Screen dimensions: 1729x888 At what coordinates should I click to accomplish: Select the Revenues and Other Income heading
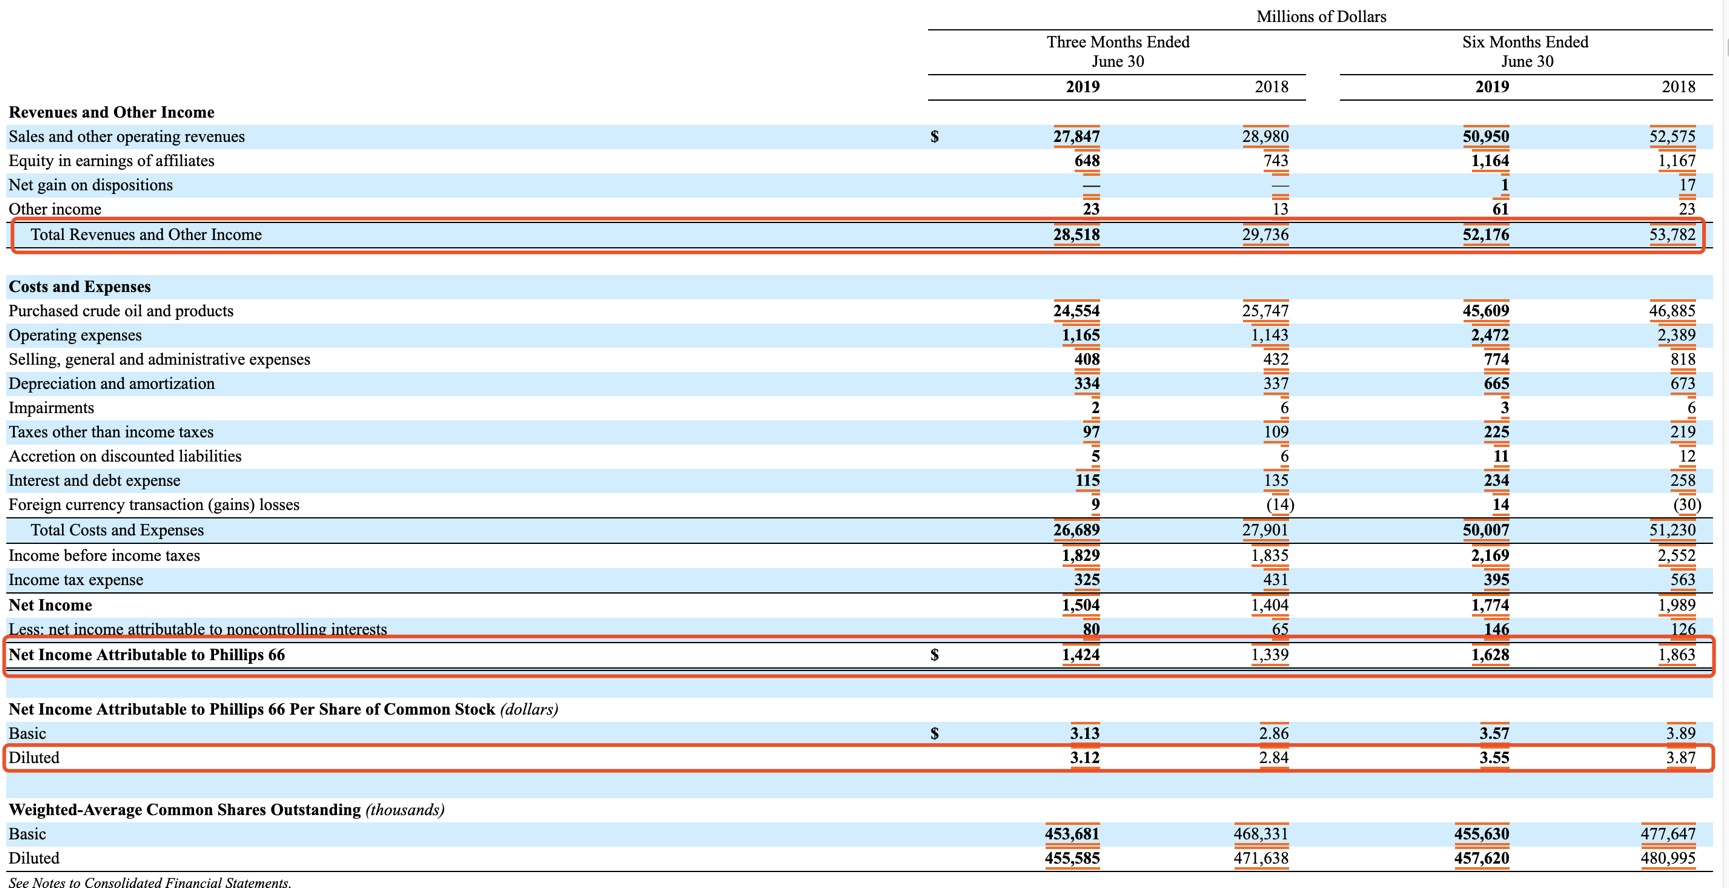111,113
